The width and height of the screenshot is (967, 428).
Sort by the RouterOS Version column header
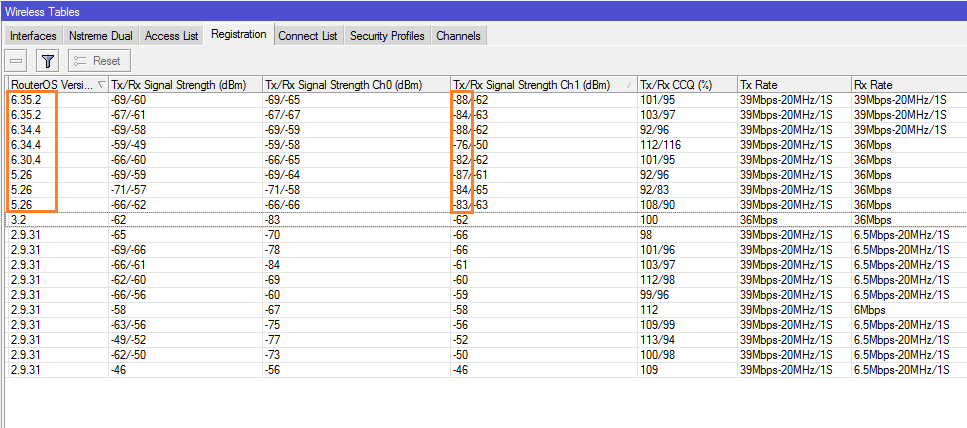tap(52, 84)
